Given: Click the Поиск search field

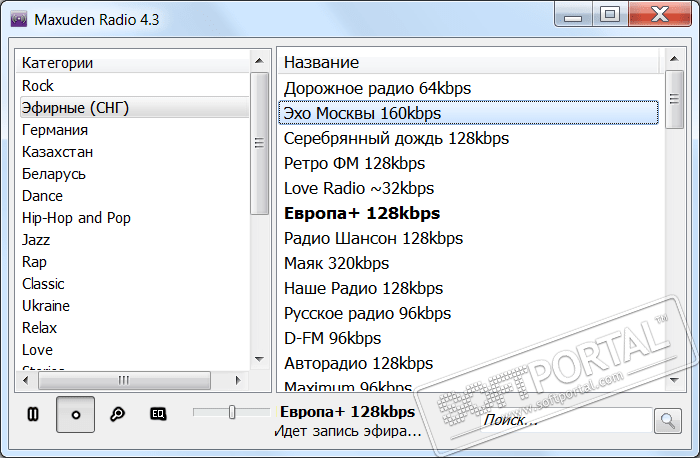Looking at the screenshot, I should pyautogui.click(x=566, y=420).
